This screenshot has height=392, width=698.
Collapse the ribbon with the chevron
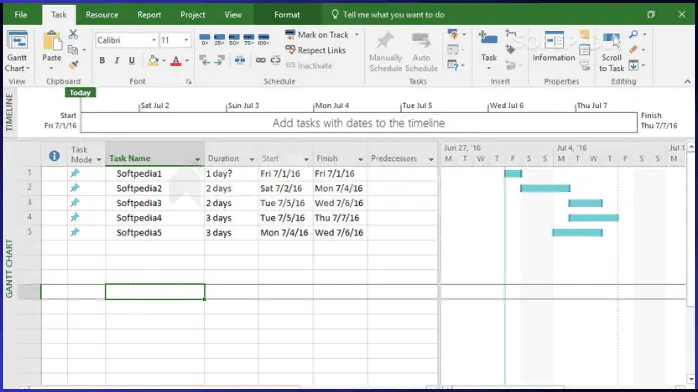[x=687, y=81]
